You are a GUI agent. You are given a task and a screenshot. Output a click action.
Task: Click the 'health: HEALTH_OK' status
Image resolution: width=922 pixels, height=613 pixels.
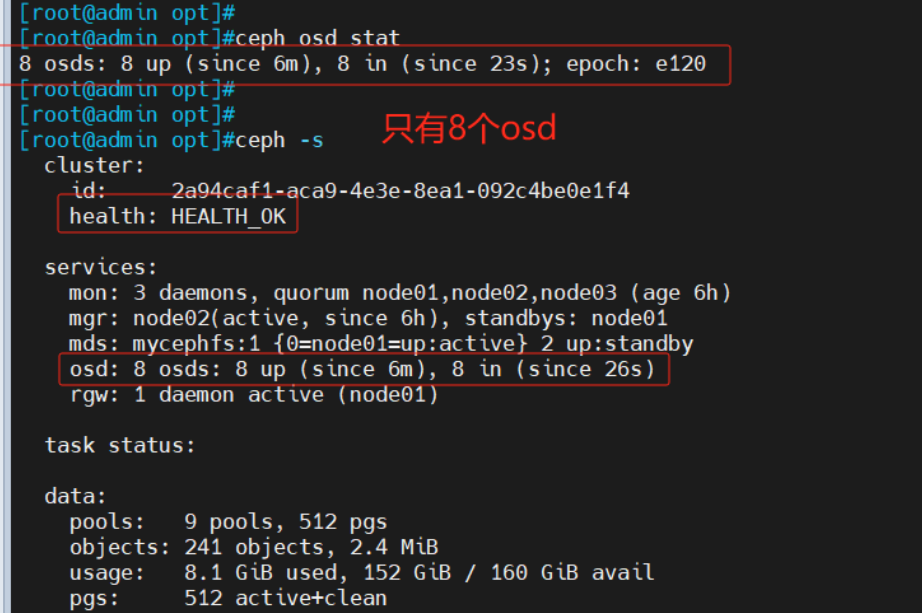click(178, 216)
